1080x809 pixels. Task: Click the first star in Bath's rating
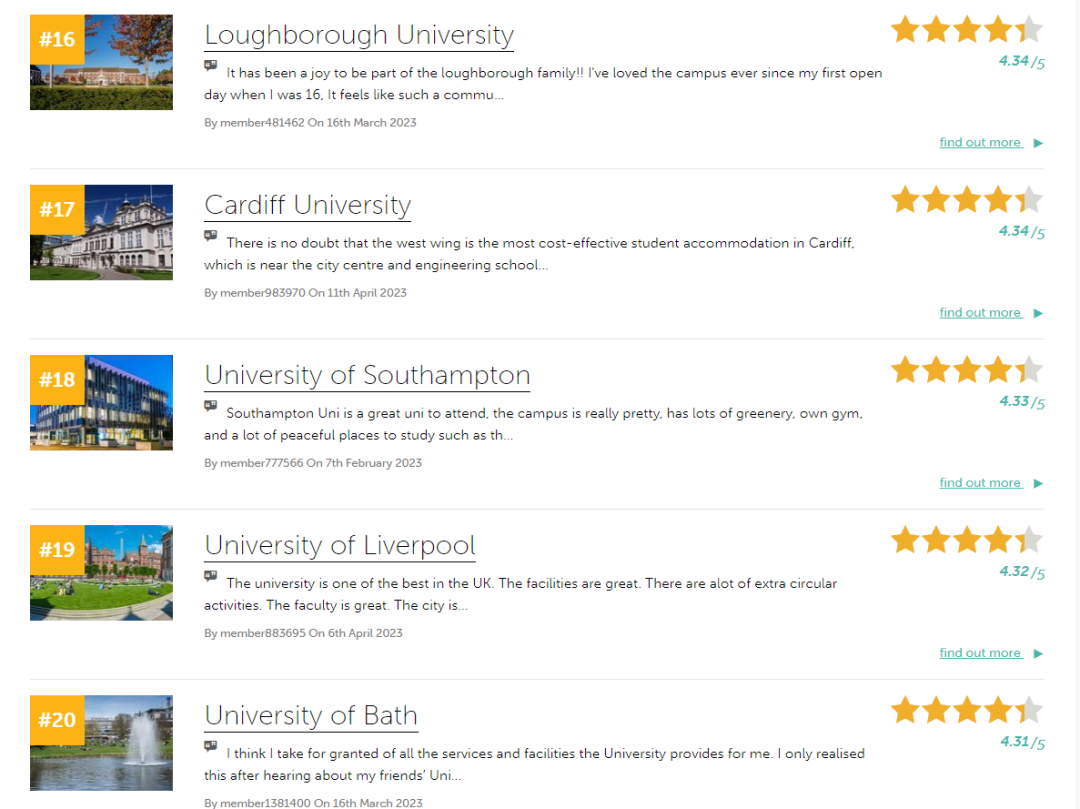coord(906,710)
